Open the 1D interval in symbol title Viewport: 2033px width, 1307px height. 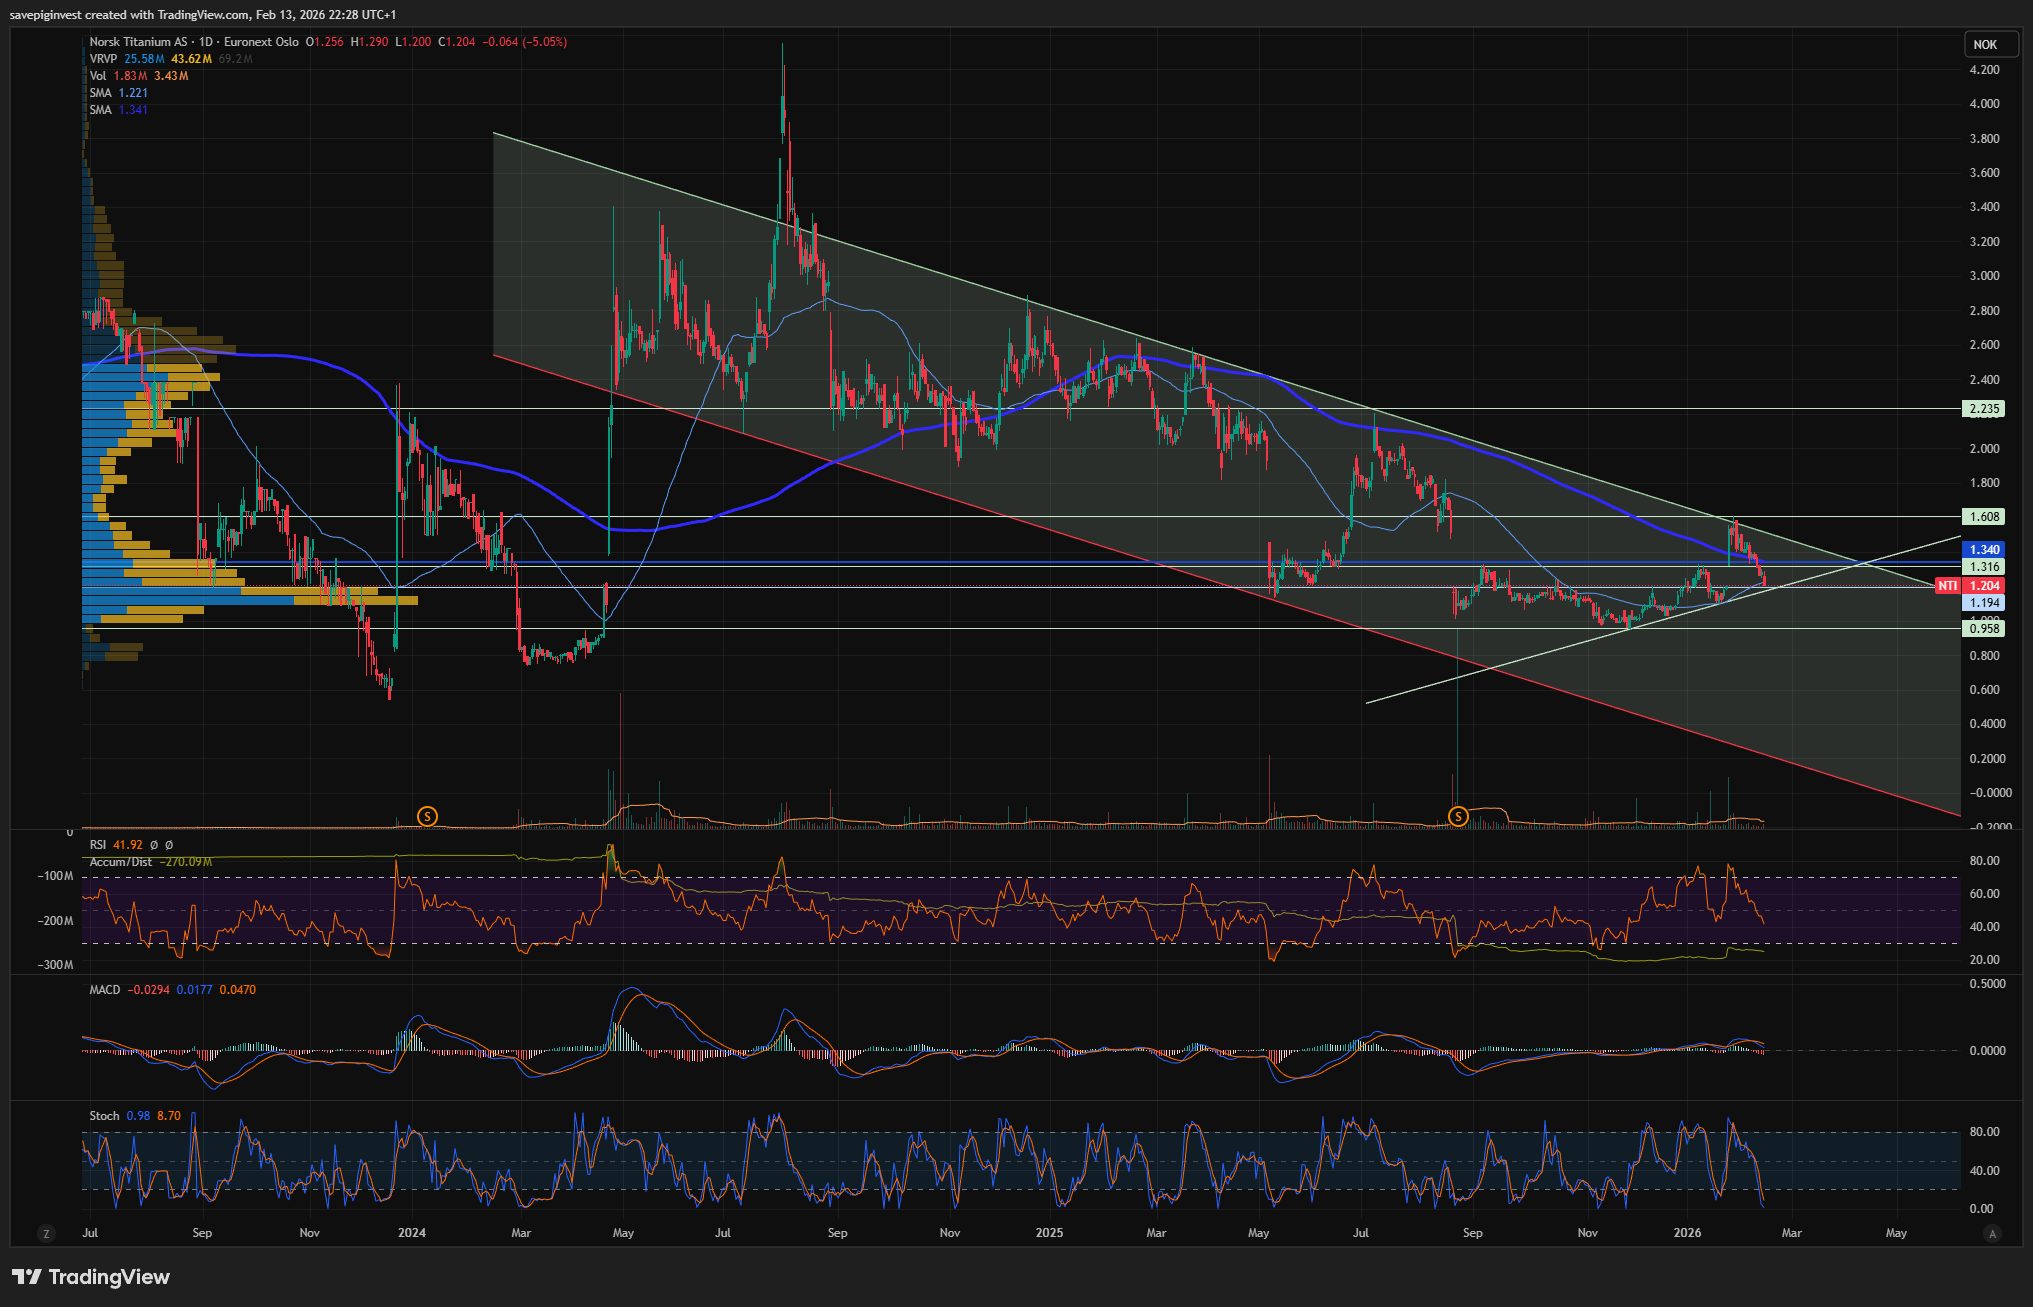tap(206, 42)
